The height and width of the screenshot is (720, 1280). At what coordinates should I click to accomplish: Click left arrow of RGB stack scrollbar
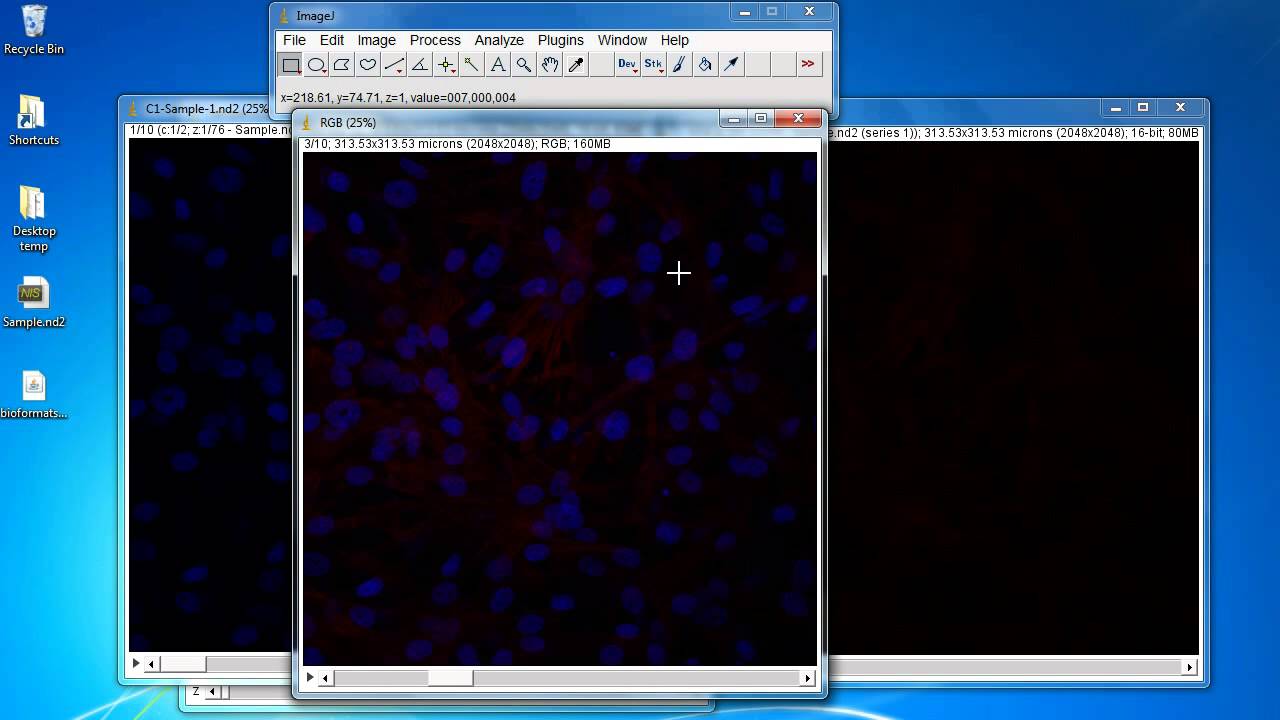pos(325,678)
